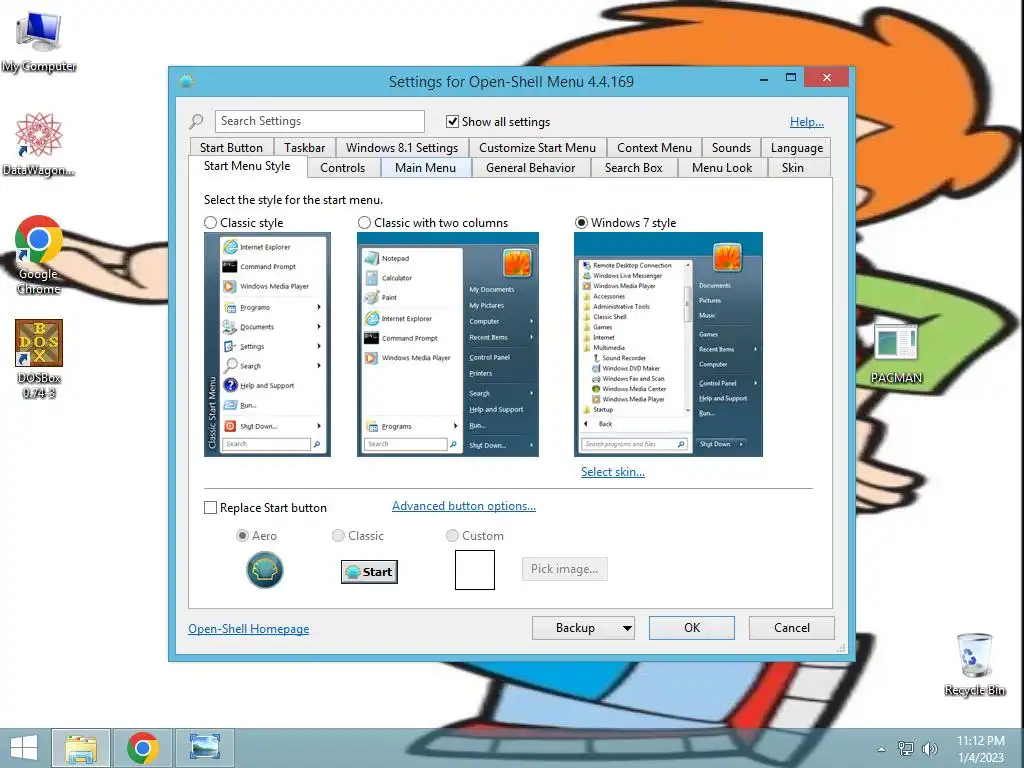Switch to the Main Menu tab

[x=425, y=168]
